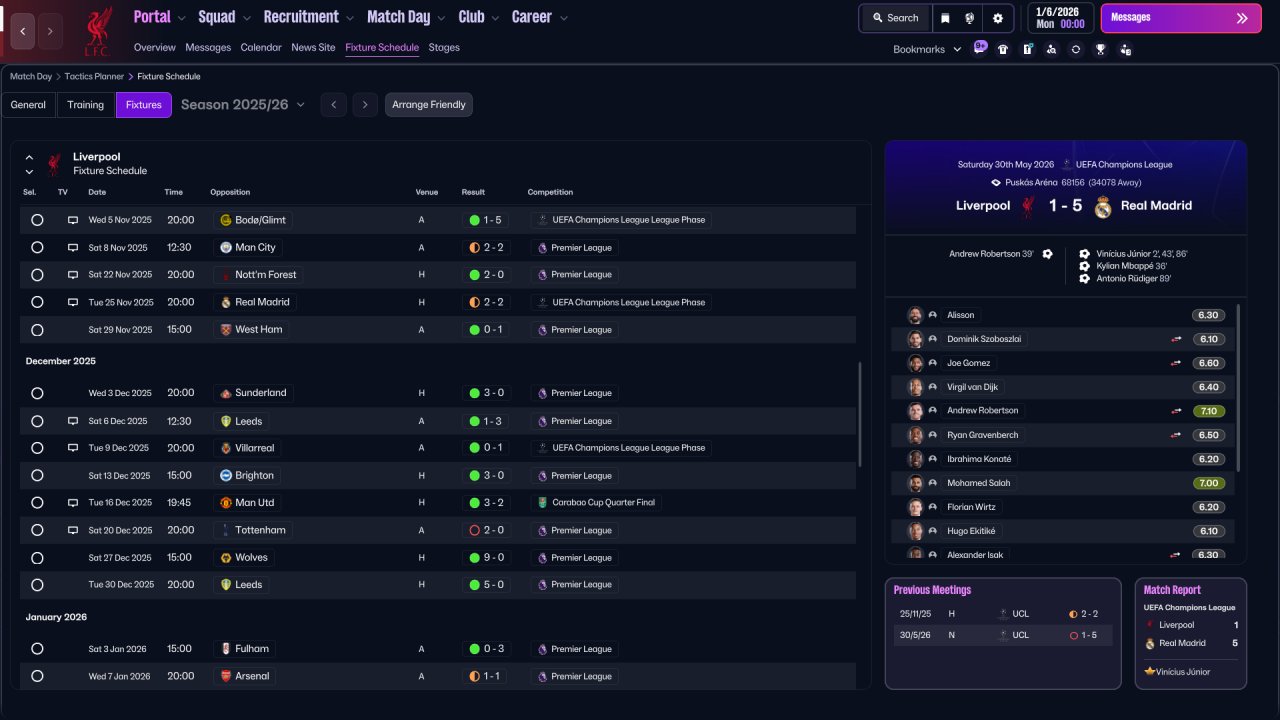This screenshot has height=720, width=1280.
Task: Select the Man Utd fixture radio button
Action: (x=37, y=503)
